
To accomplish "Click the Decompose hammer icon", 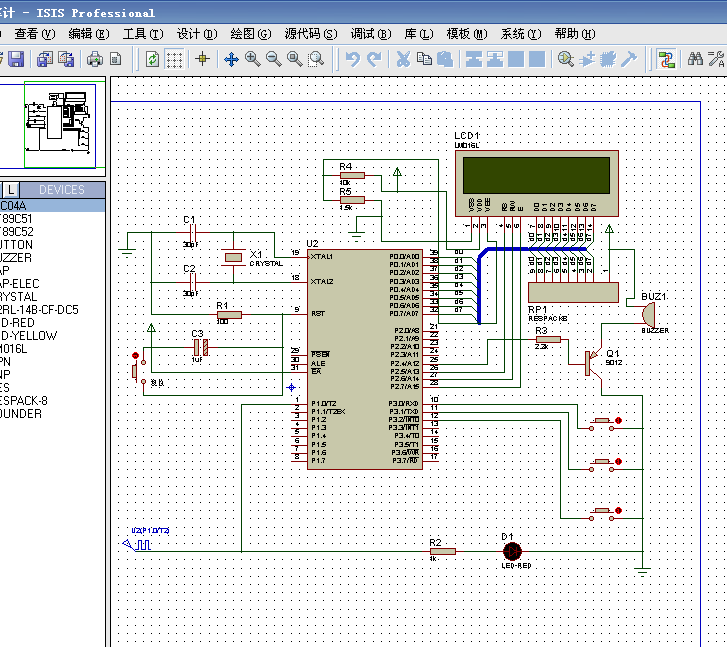I will pyautogui.click(x=629, y=59).
